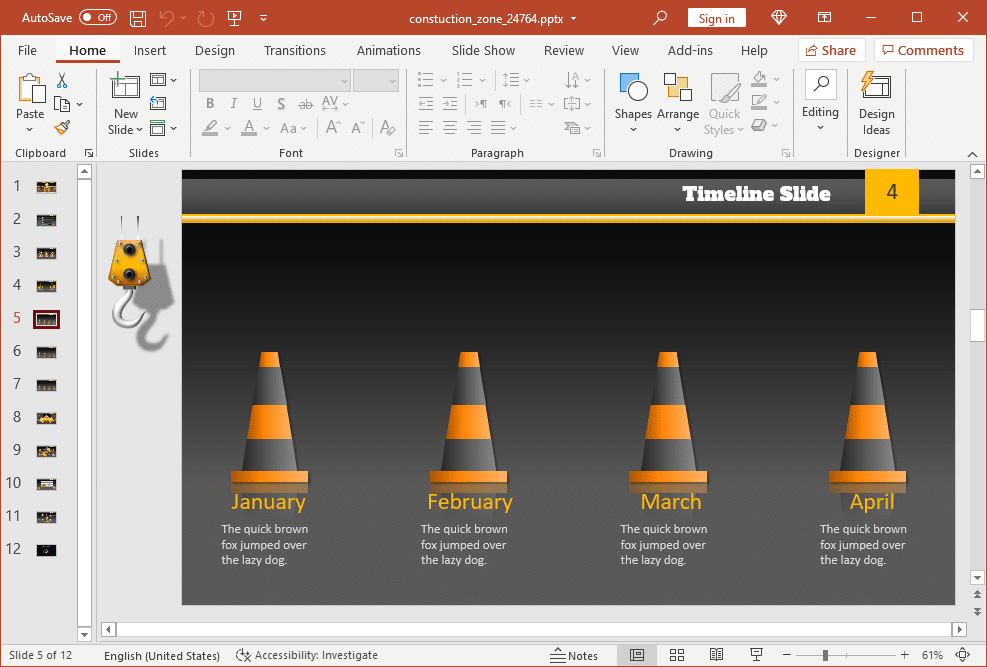Save the presentation with the floppy disk icon

pos(138,18)
